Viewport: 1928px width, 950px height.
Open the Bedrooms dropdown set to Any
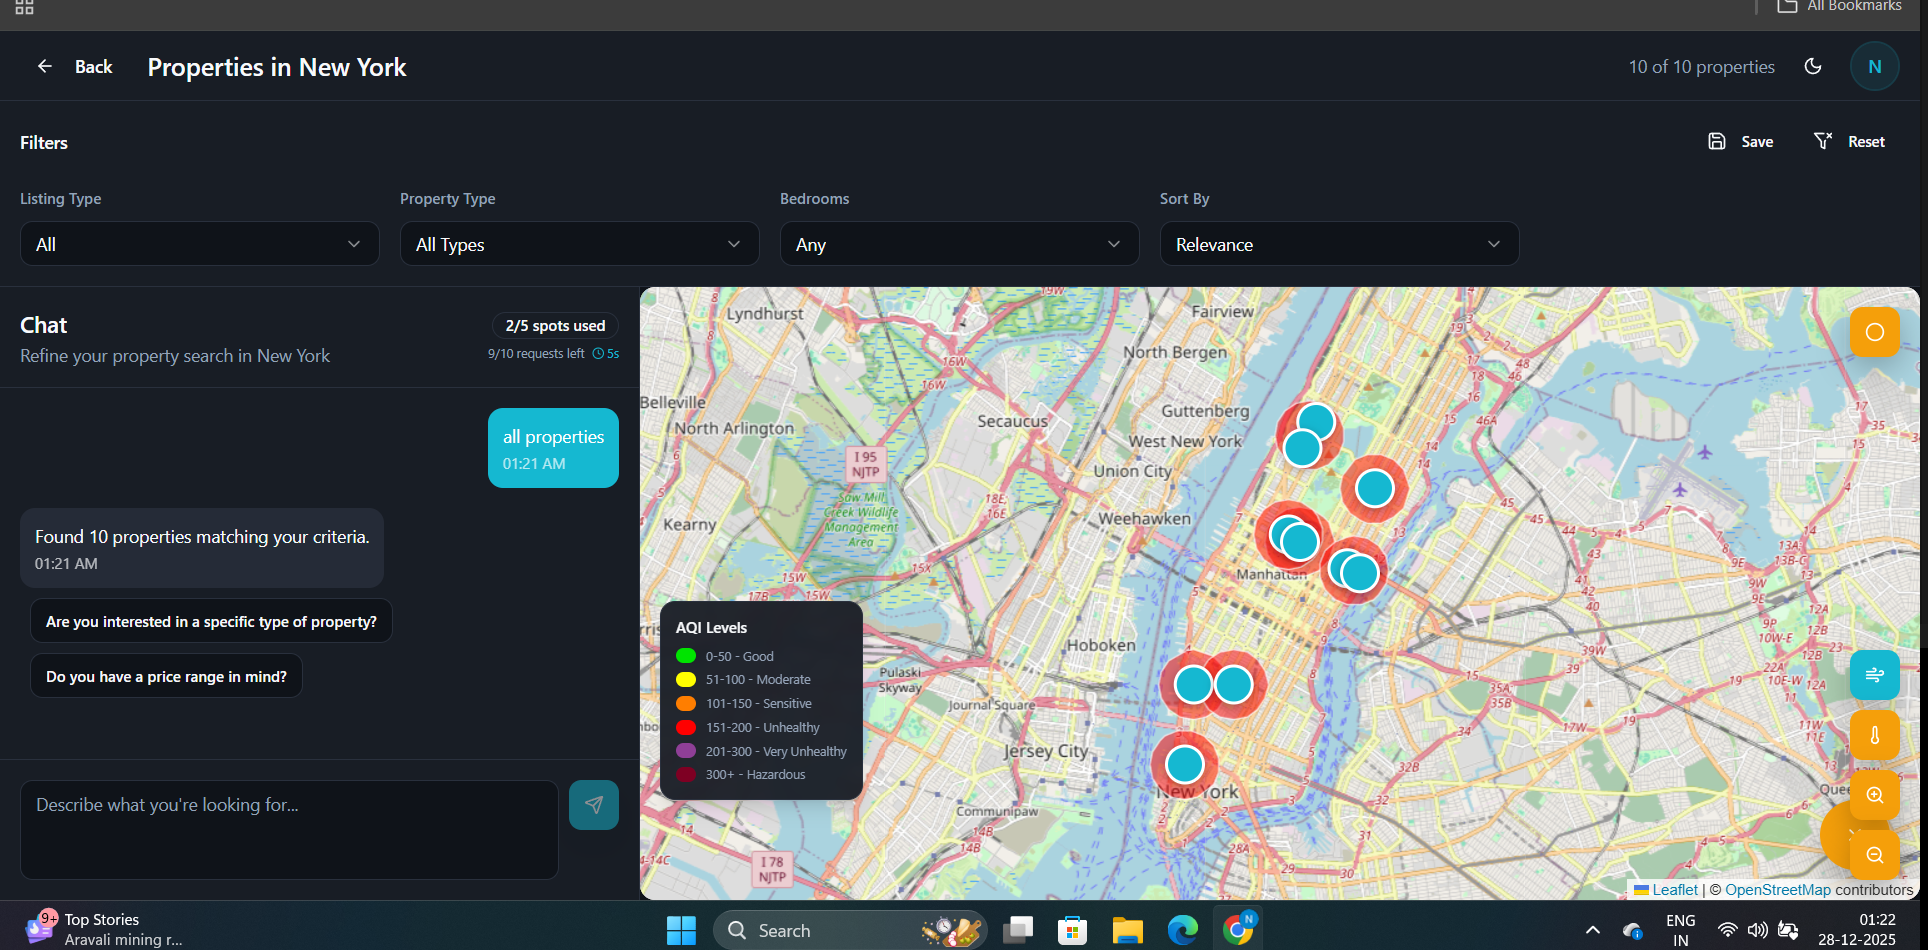tap(959, 244)
